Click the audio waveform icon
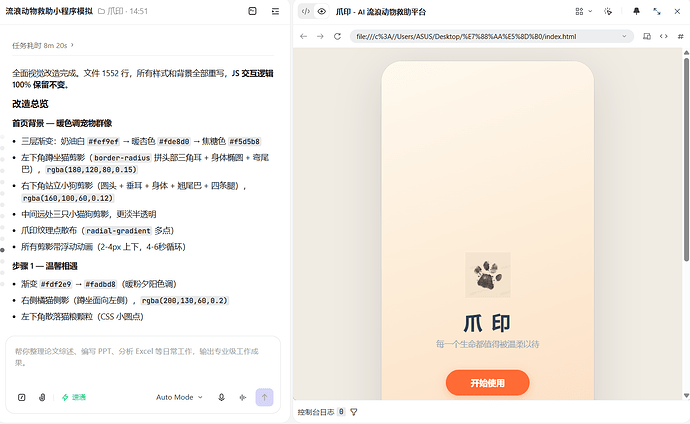The image size is (690, 424). pyautogui.click(x=242, y=397)
